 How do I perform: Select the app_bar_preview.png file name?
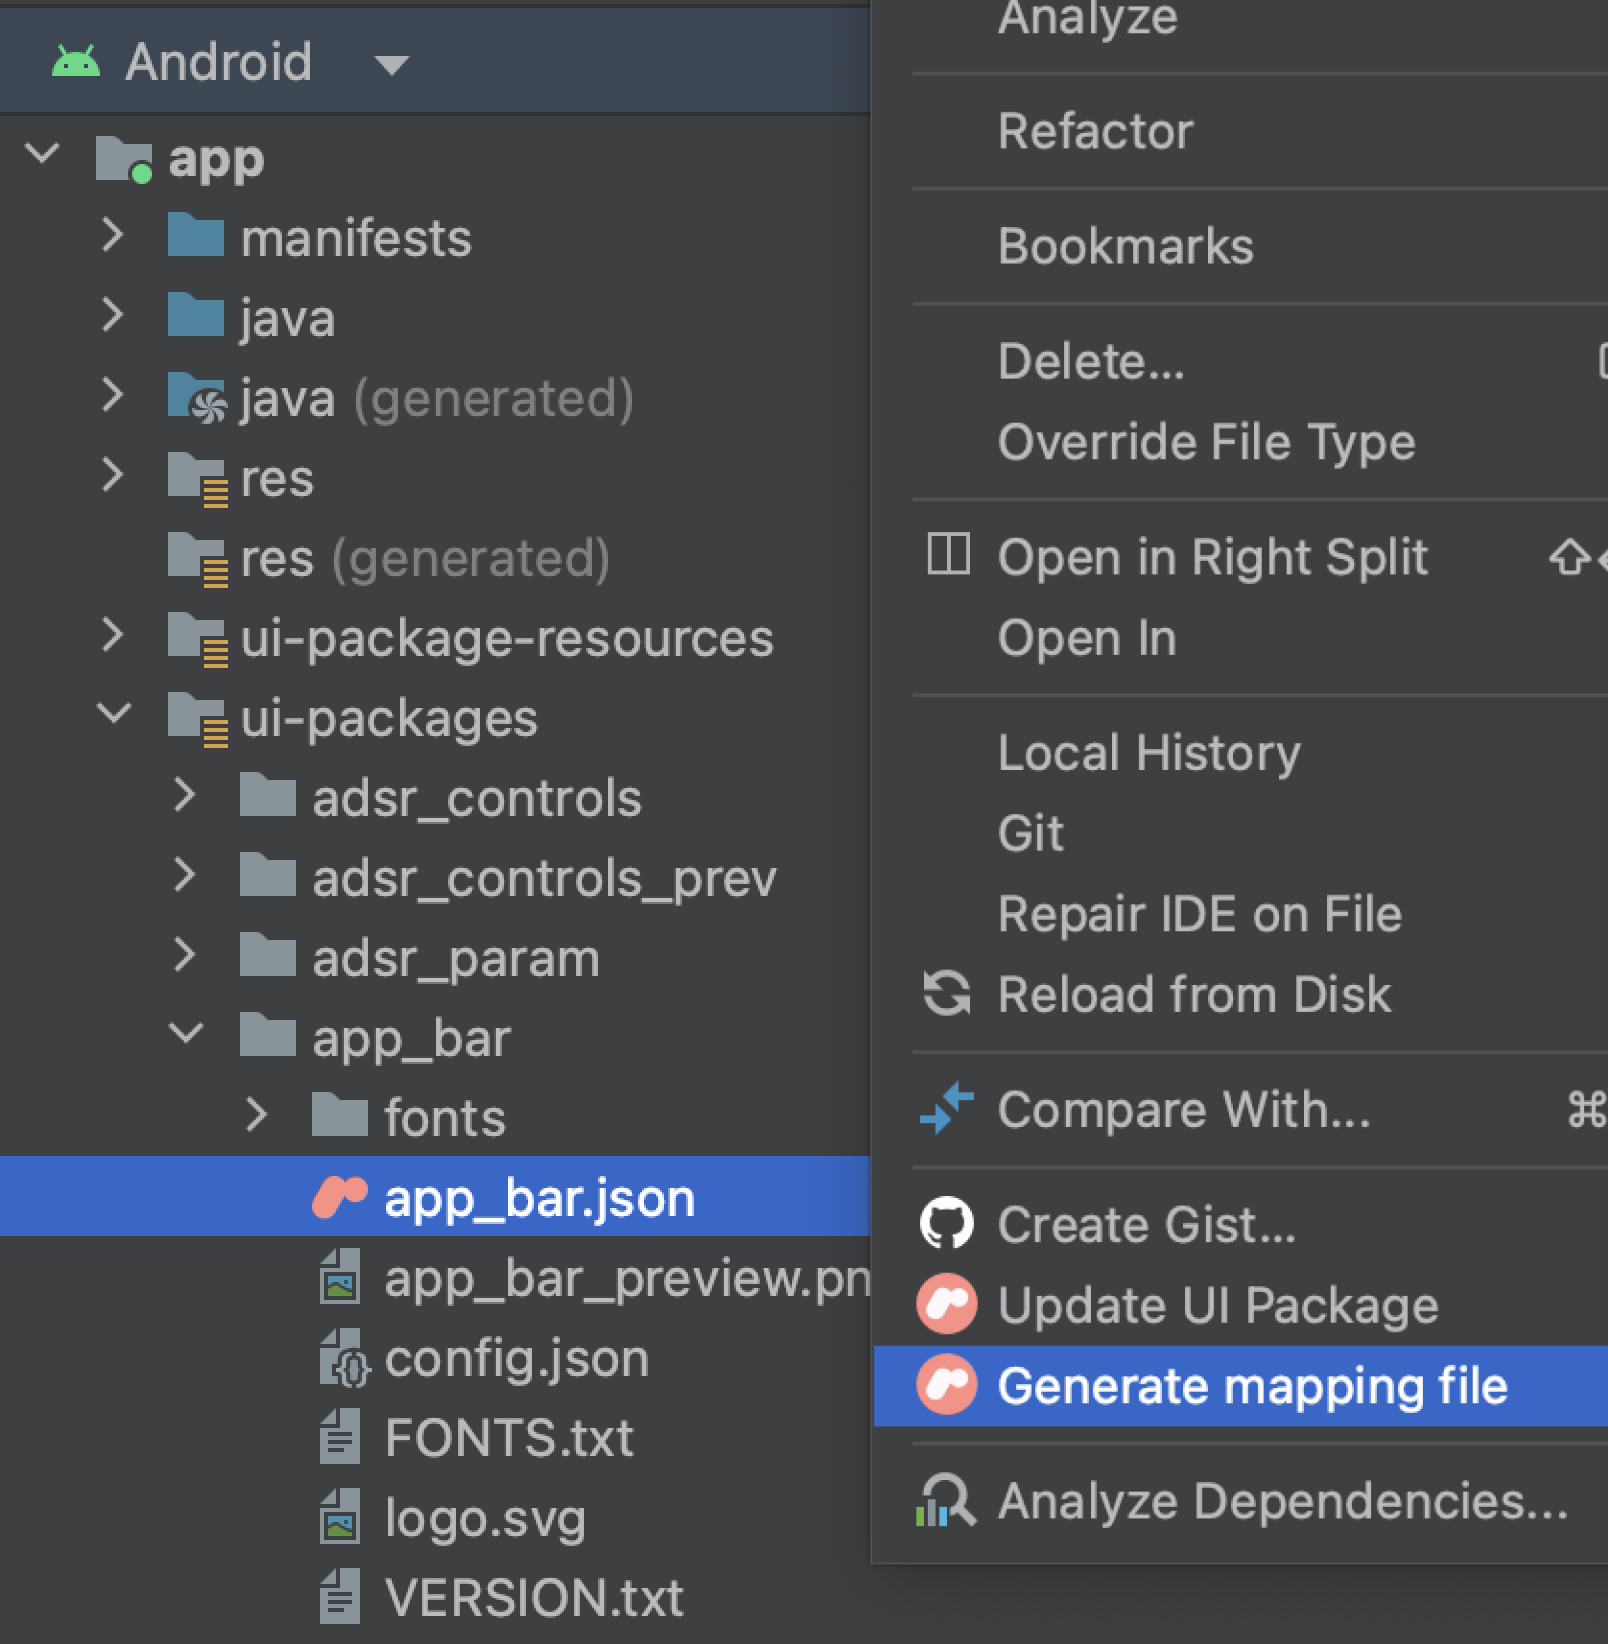click(x=627, y=1279)
